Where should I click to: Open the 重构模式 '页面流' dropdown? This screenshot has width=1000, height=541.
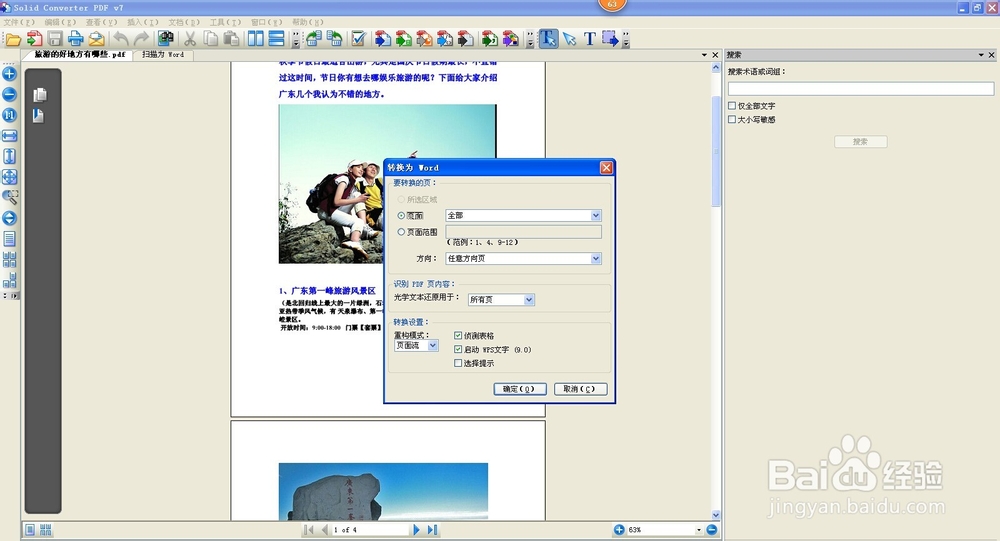tap(432, 345)
